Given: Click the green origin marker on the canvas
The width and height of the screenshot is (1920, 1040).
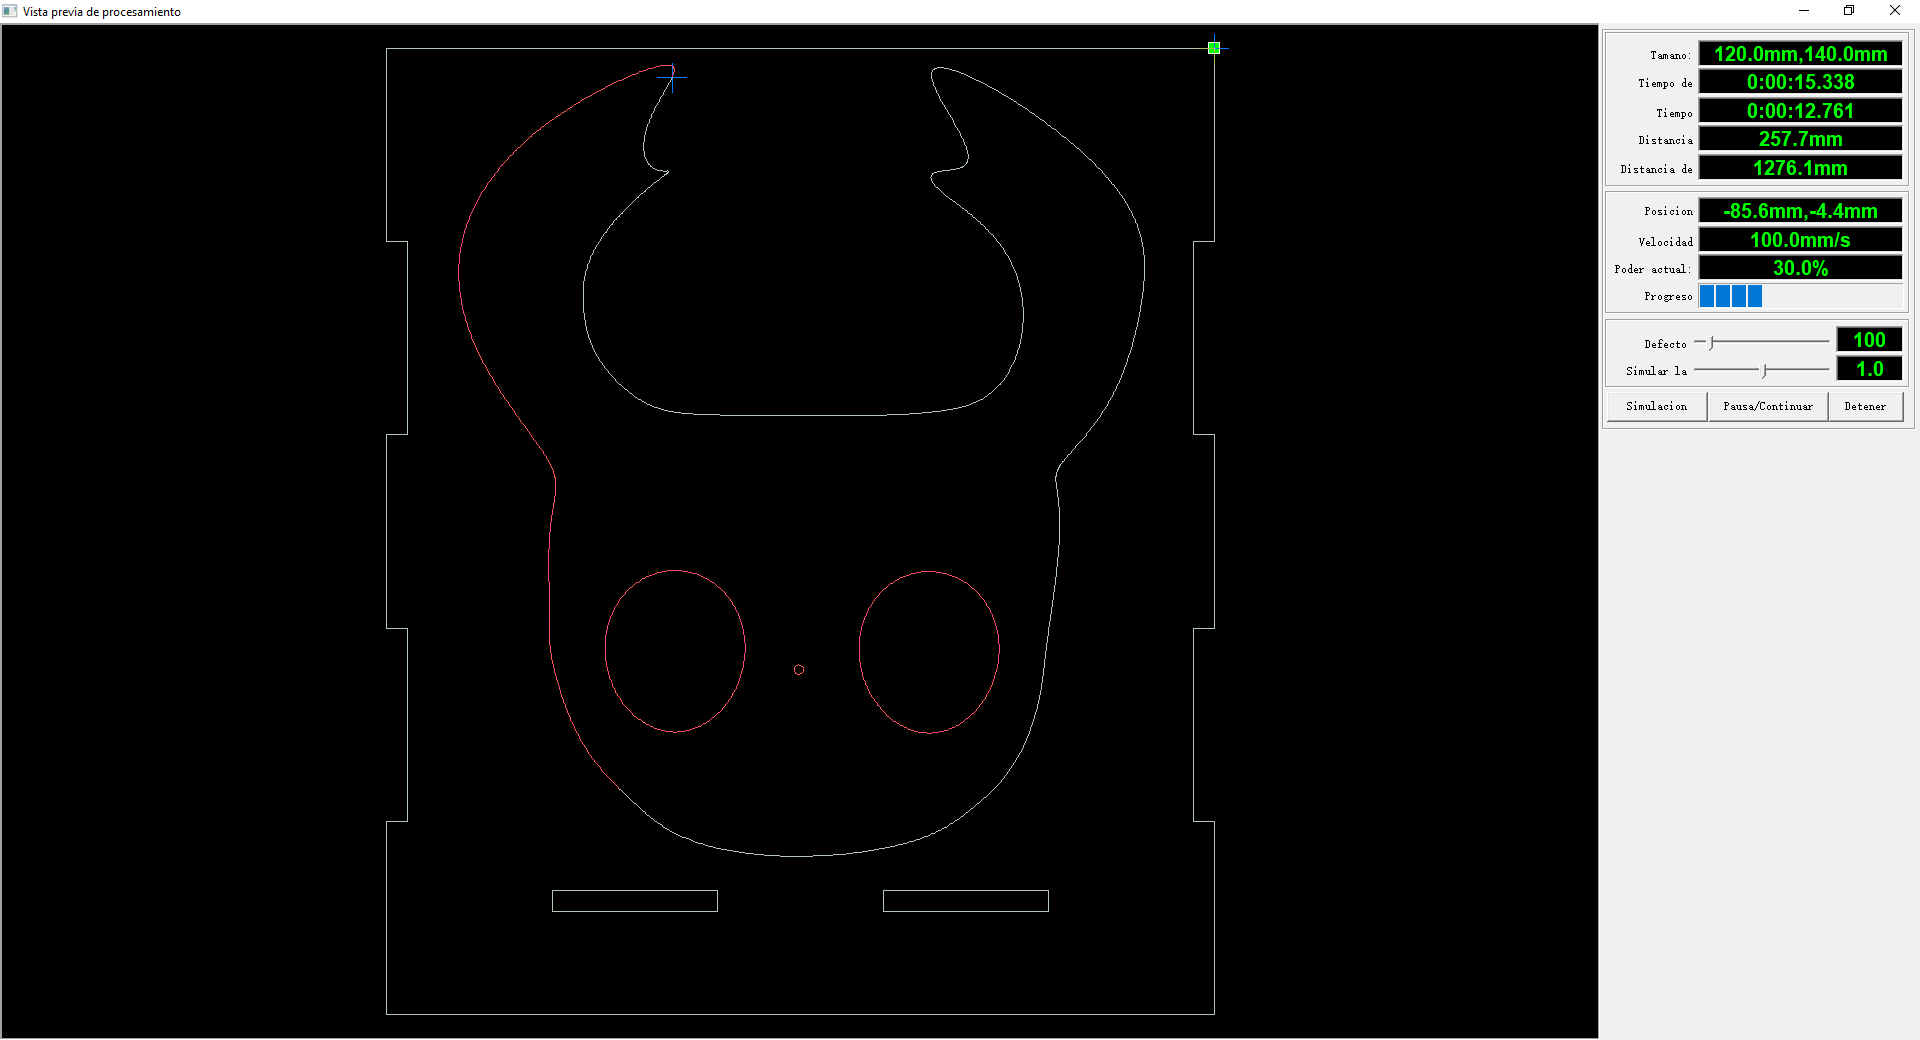Looking at the screenshot, I should (1214, 48).
